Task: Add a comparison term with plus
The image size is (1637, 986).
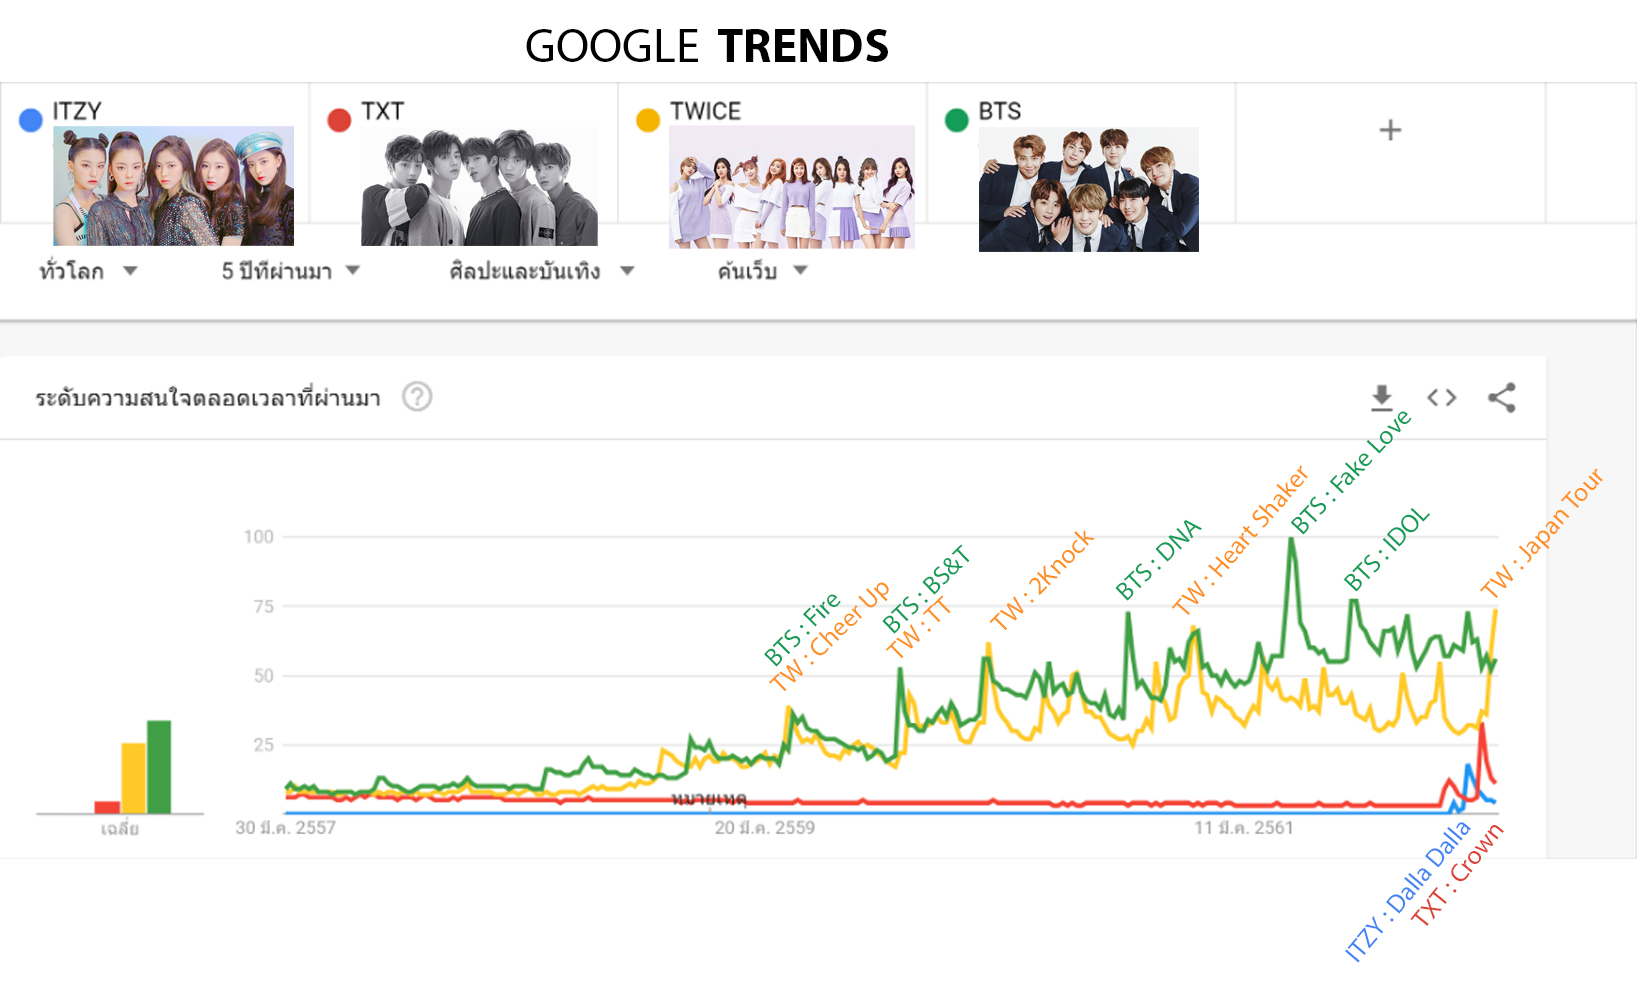Action: tap(1390, 130)
